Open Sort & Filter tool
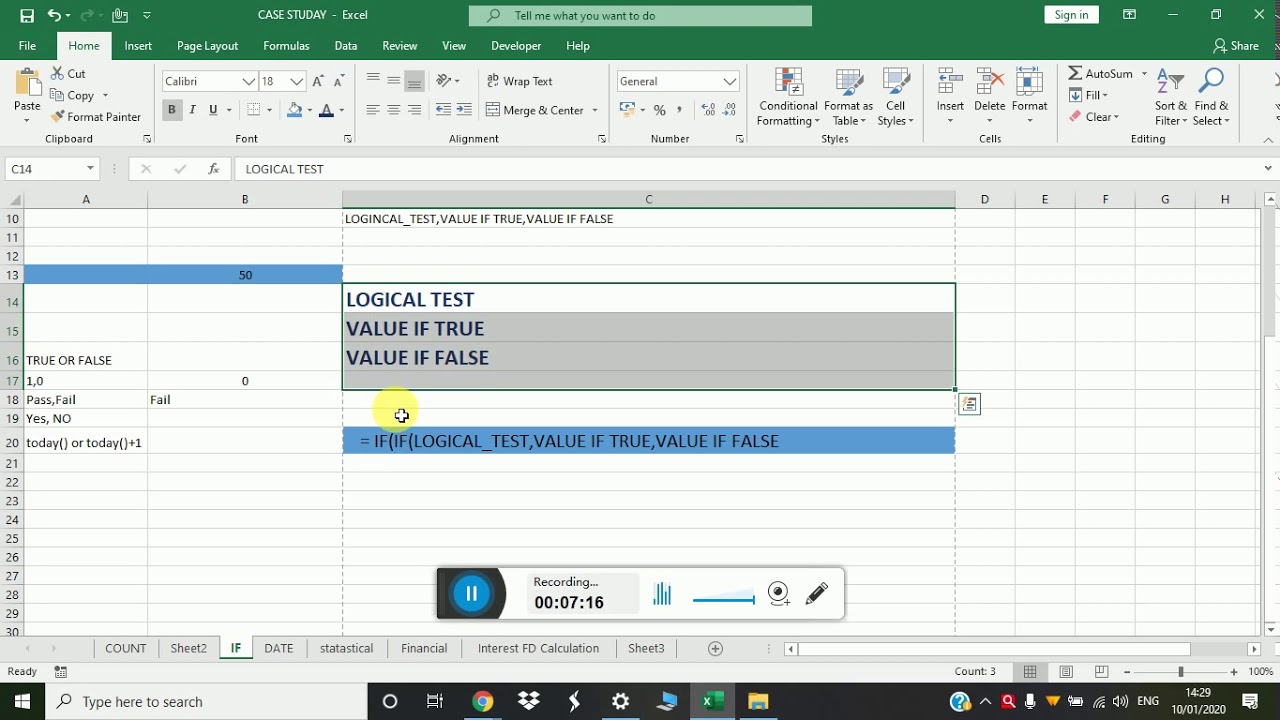Screen dimensions: 1280x720 1170,98
